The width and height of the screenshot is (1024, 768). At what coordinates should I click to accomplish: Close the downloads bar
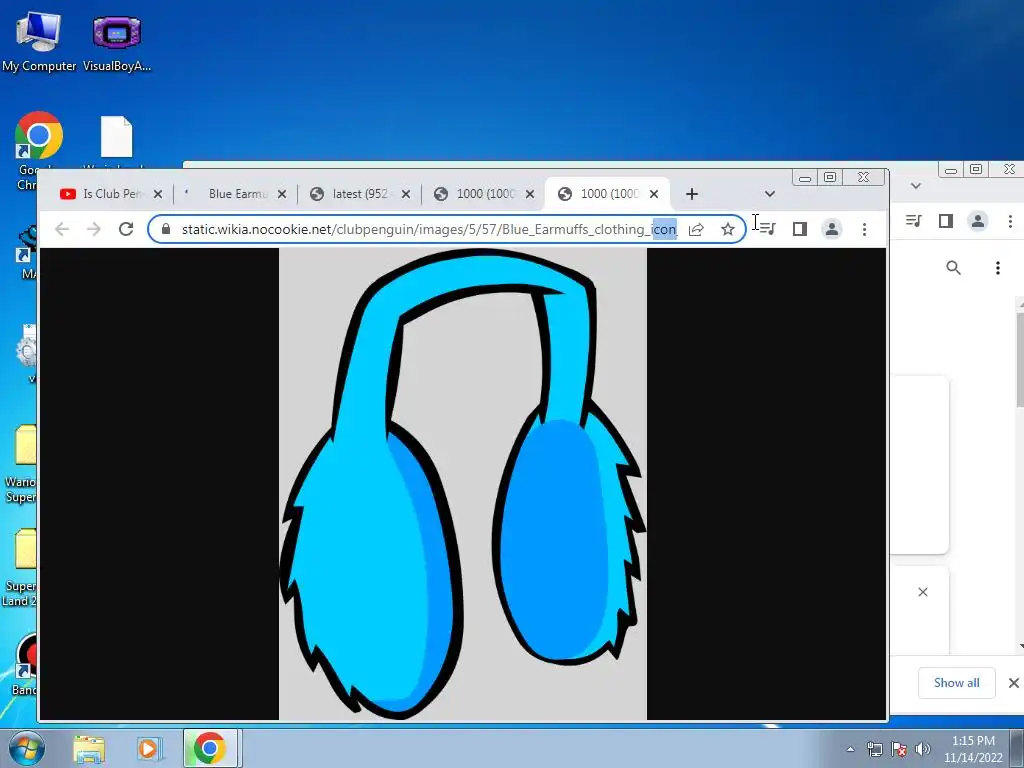(x=1014, y=682)
